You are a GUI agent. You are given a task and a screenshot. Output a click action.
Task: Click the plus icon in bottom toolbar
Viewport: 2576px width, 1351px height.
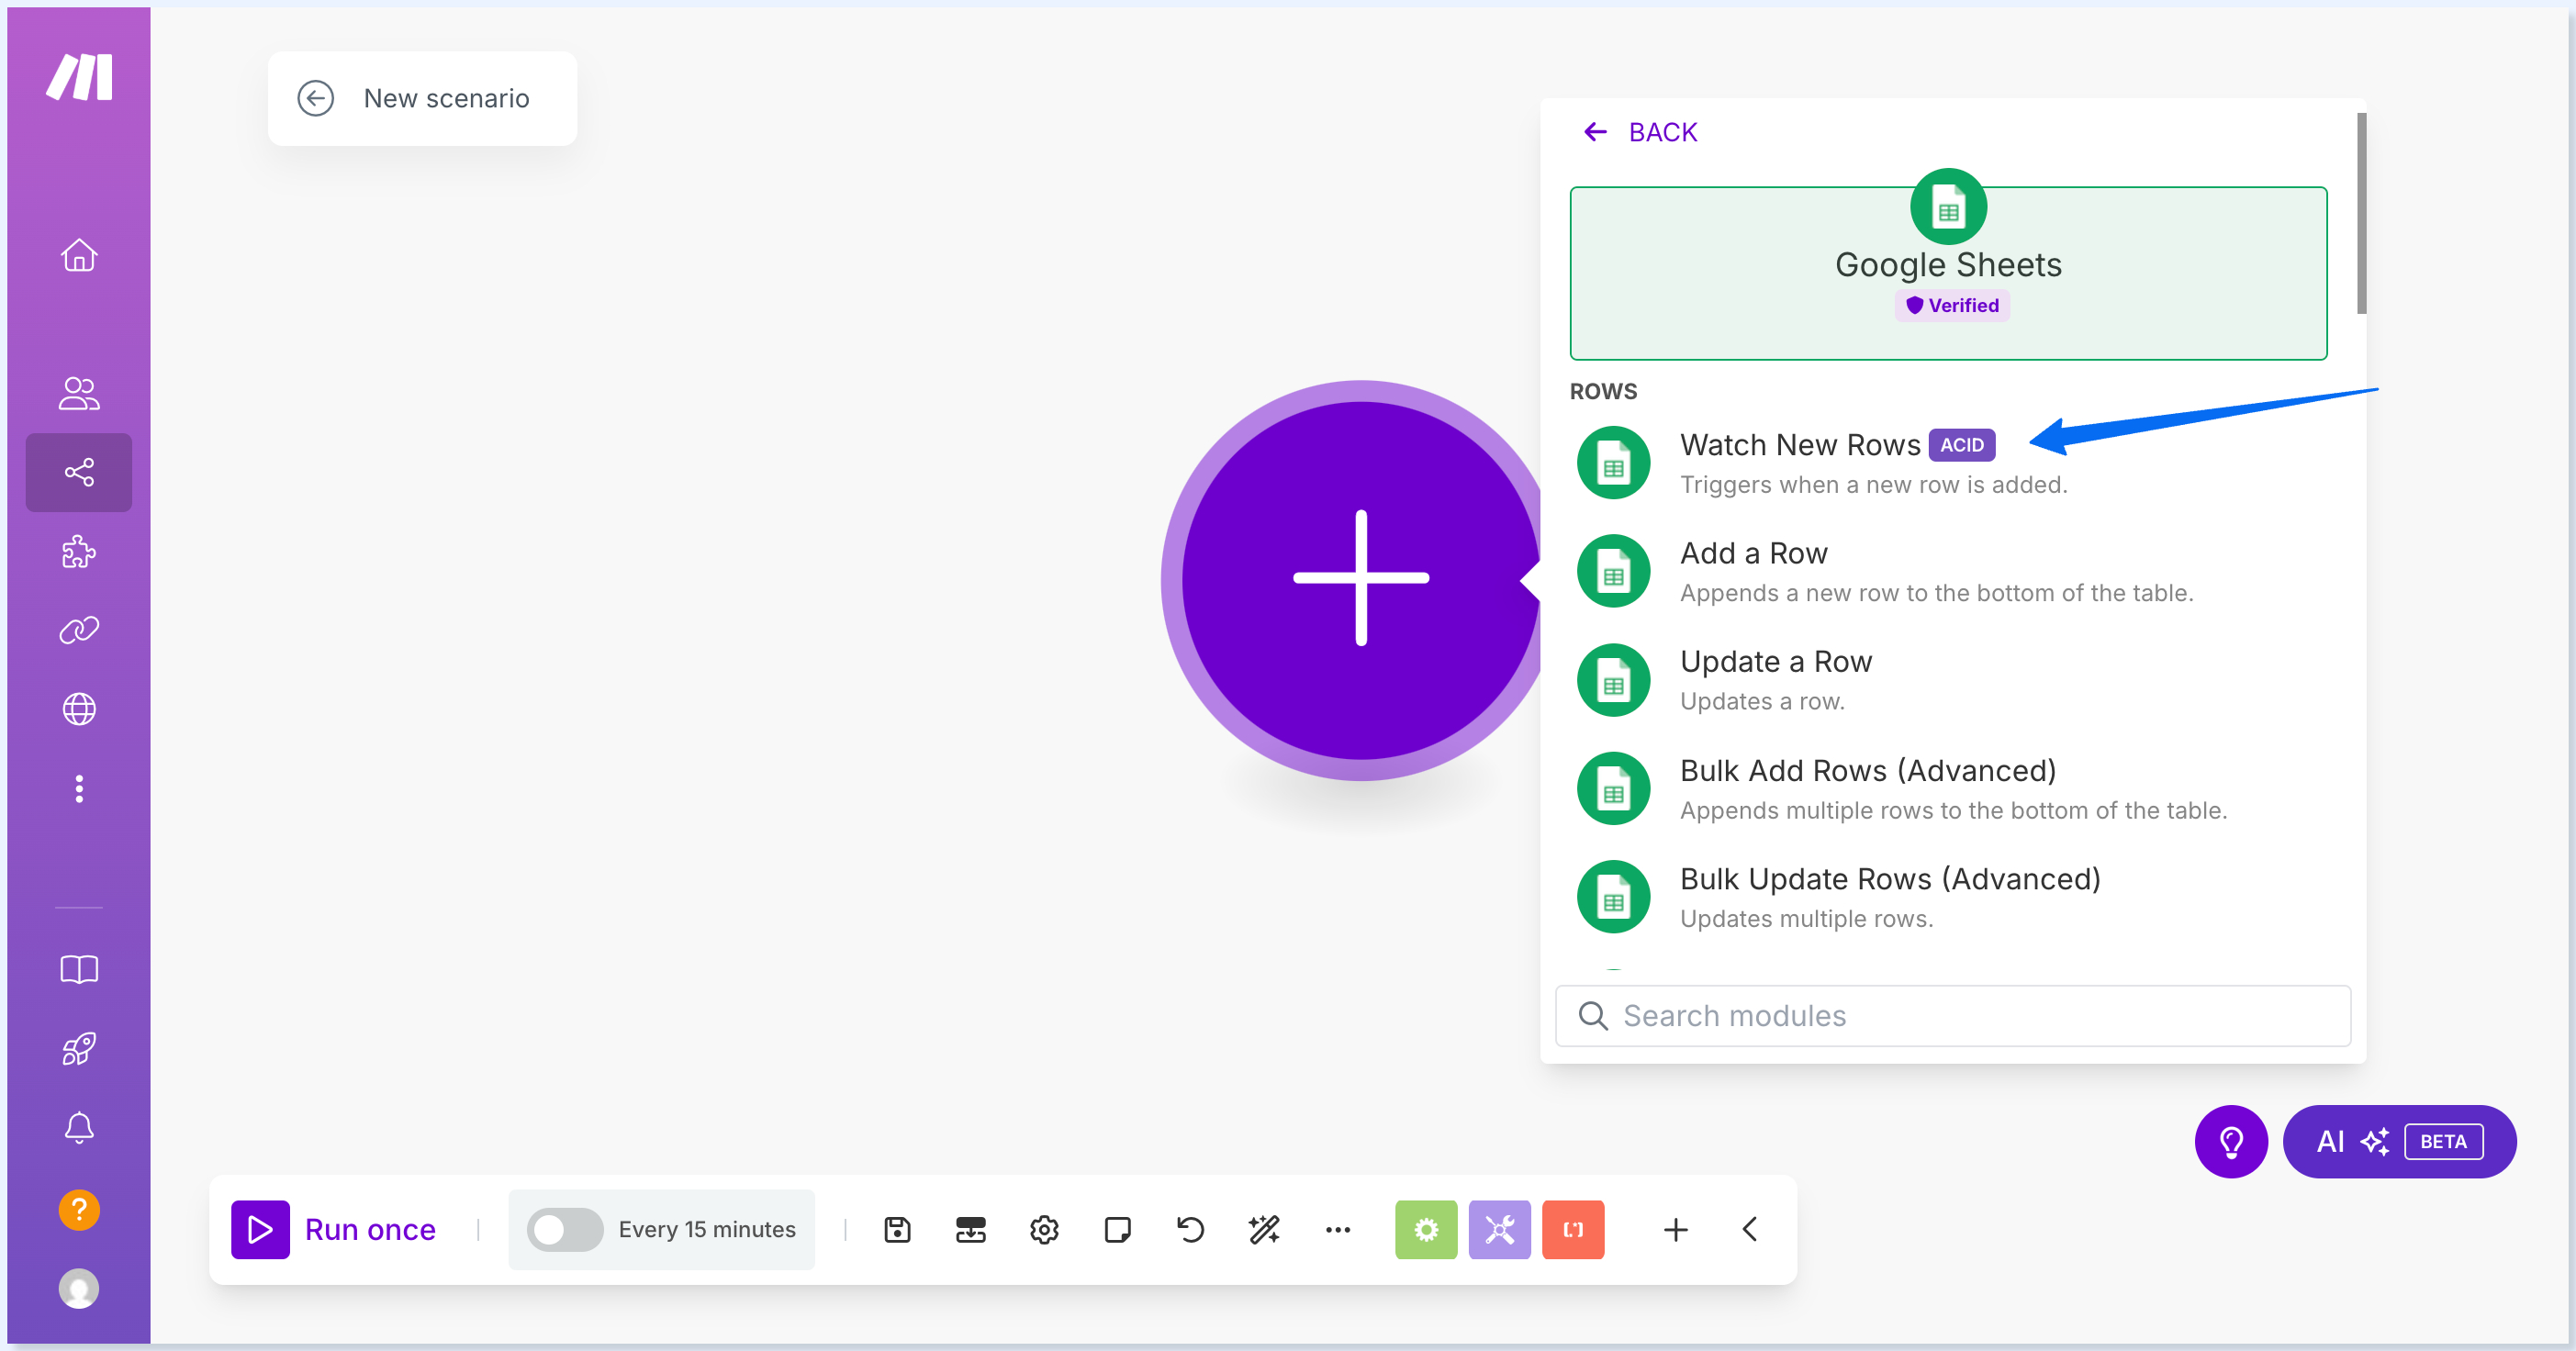coord(1676,1229)
